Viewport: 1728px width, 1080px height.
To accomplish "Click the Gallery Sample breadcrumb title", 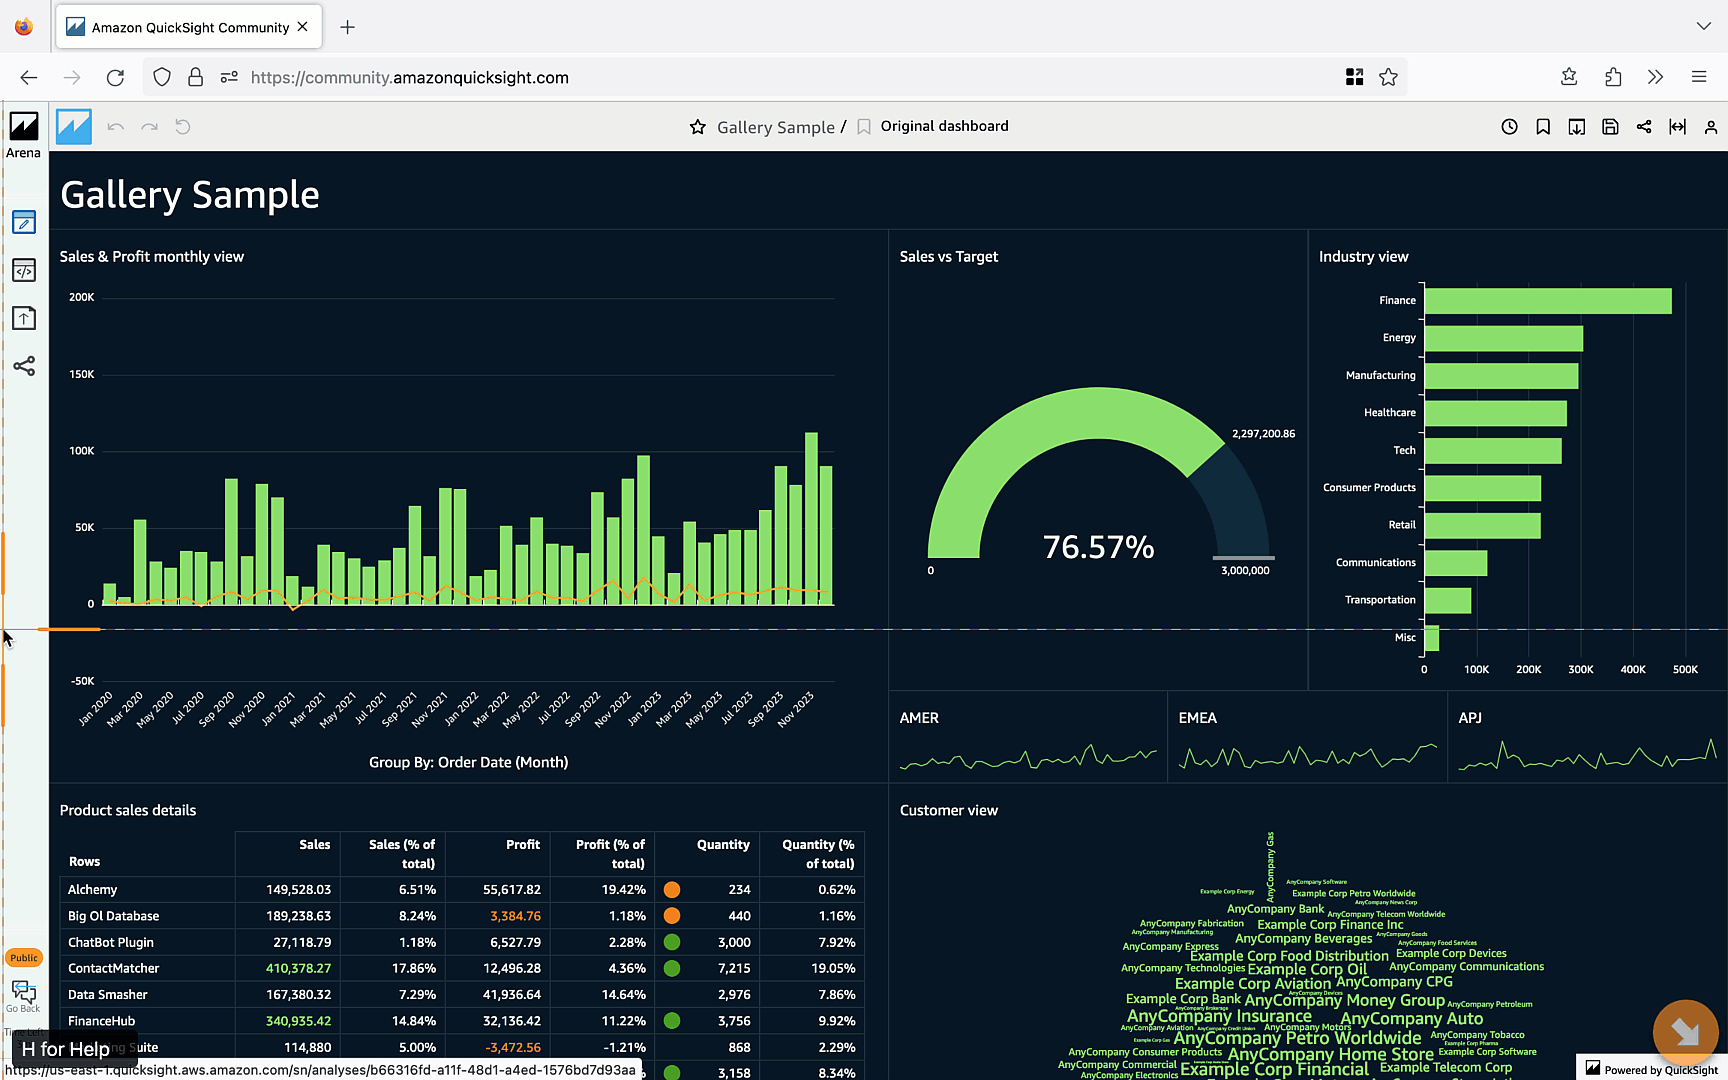I will click(x=776, y=127).
